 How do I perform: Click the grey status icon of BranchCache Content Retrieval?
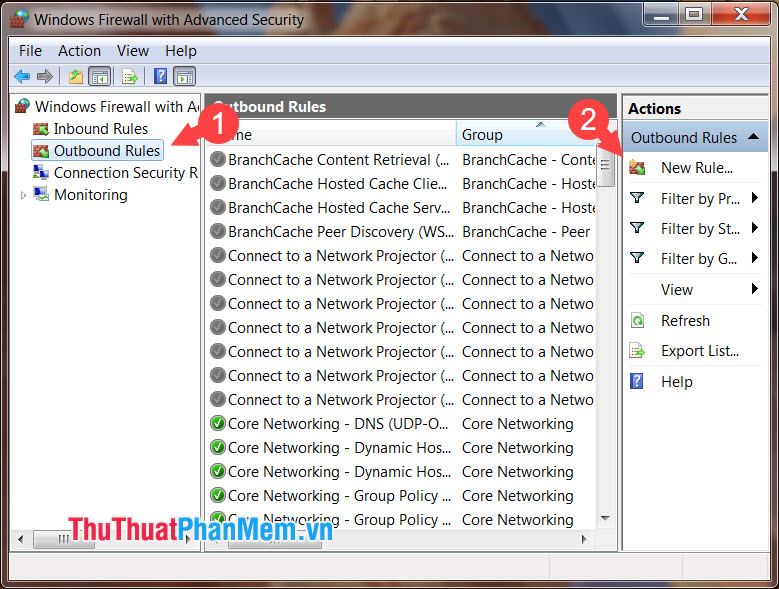(218, 159)
